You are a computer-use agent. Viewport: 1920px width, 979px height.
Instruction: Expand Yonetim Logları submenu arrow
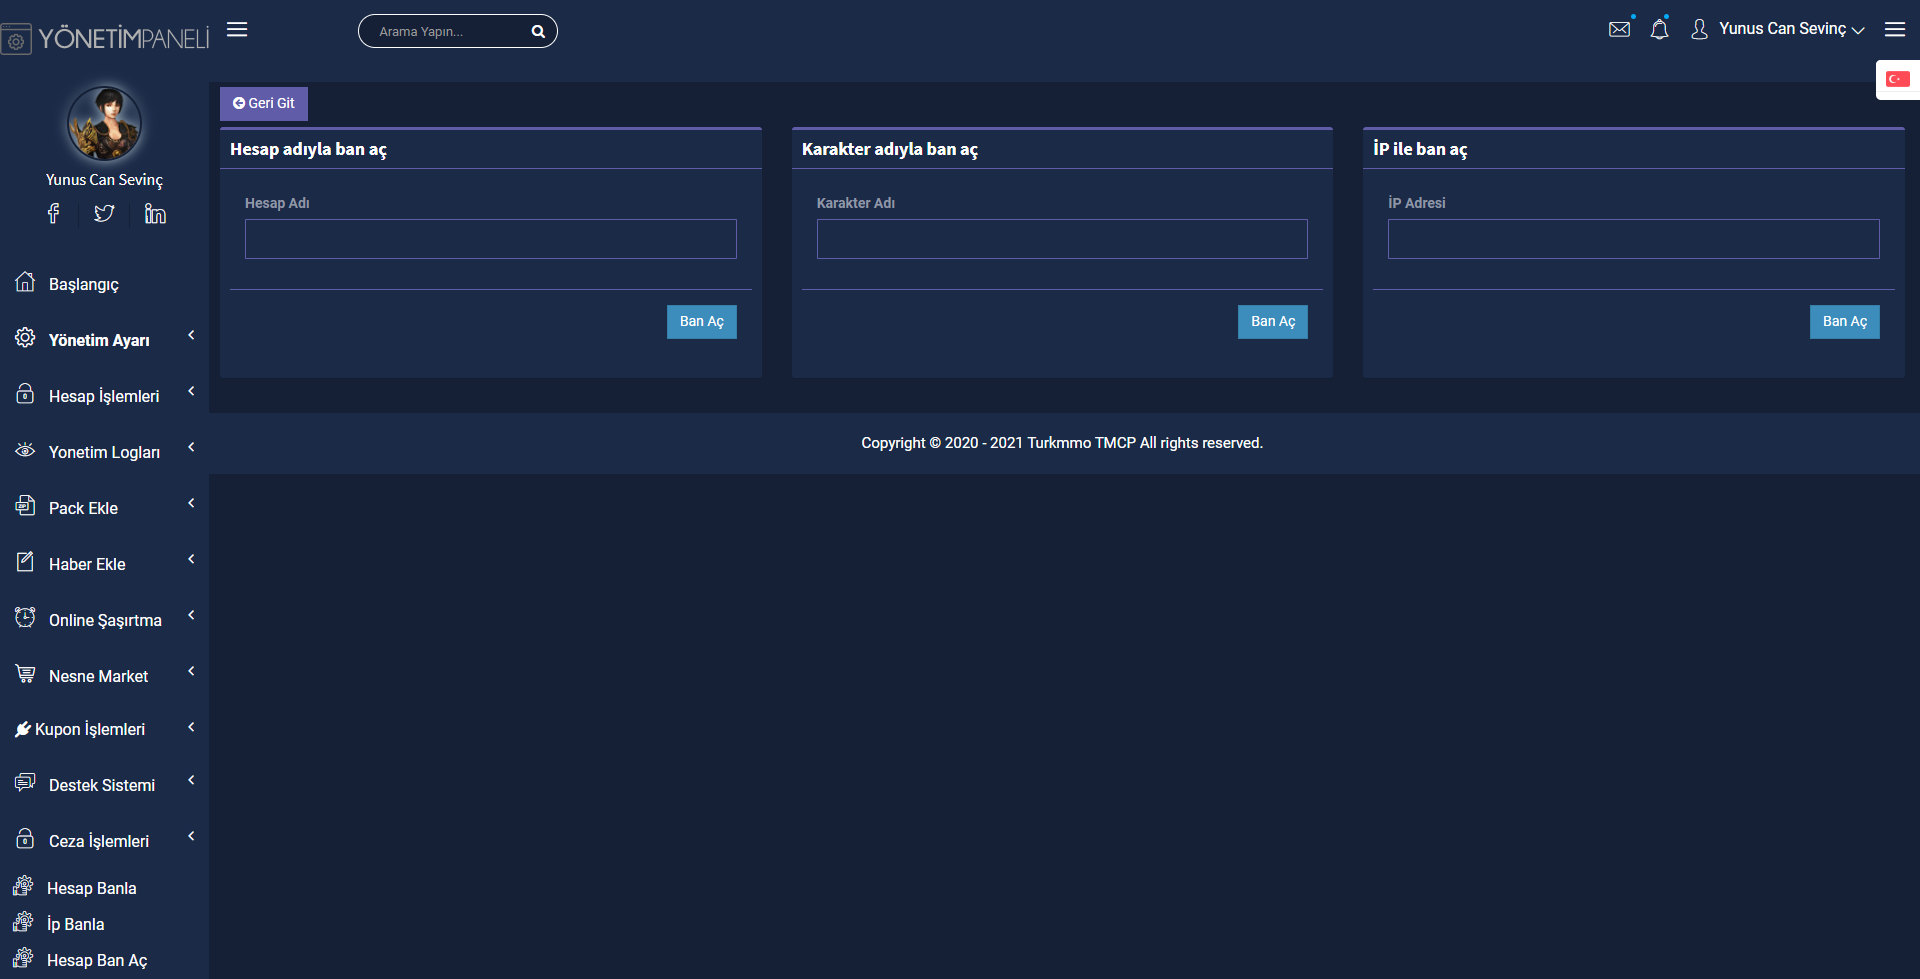coord(191,447)
